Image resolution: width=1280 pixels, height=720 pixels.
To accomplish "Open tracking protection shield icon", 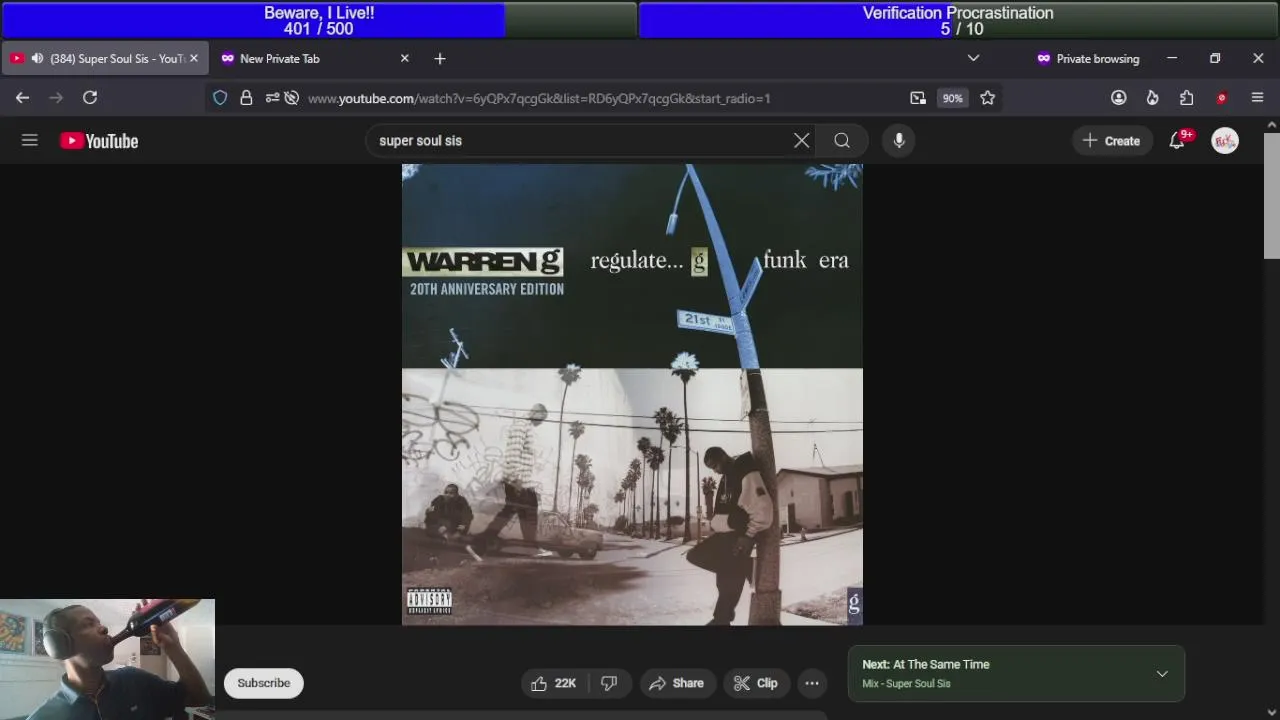I will 220,98.
